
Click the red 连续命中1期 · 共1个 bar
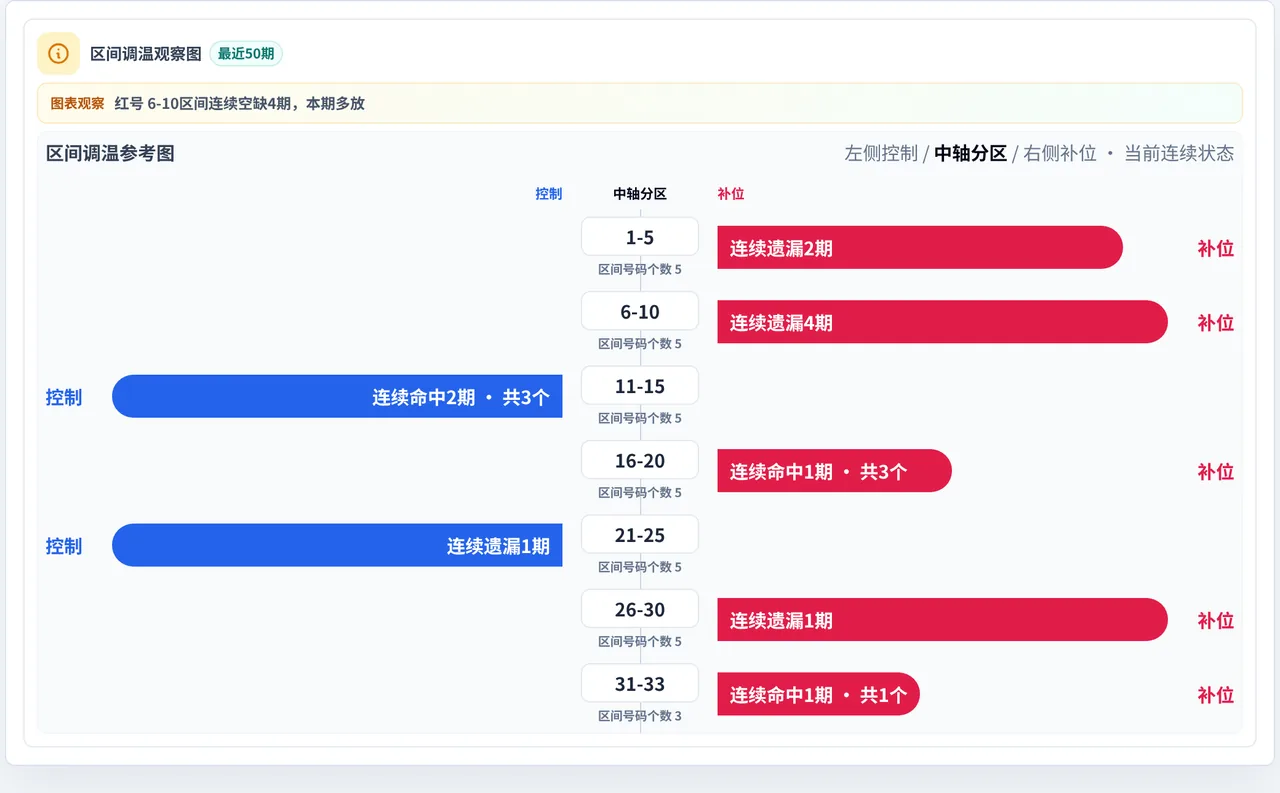(818, 695)
